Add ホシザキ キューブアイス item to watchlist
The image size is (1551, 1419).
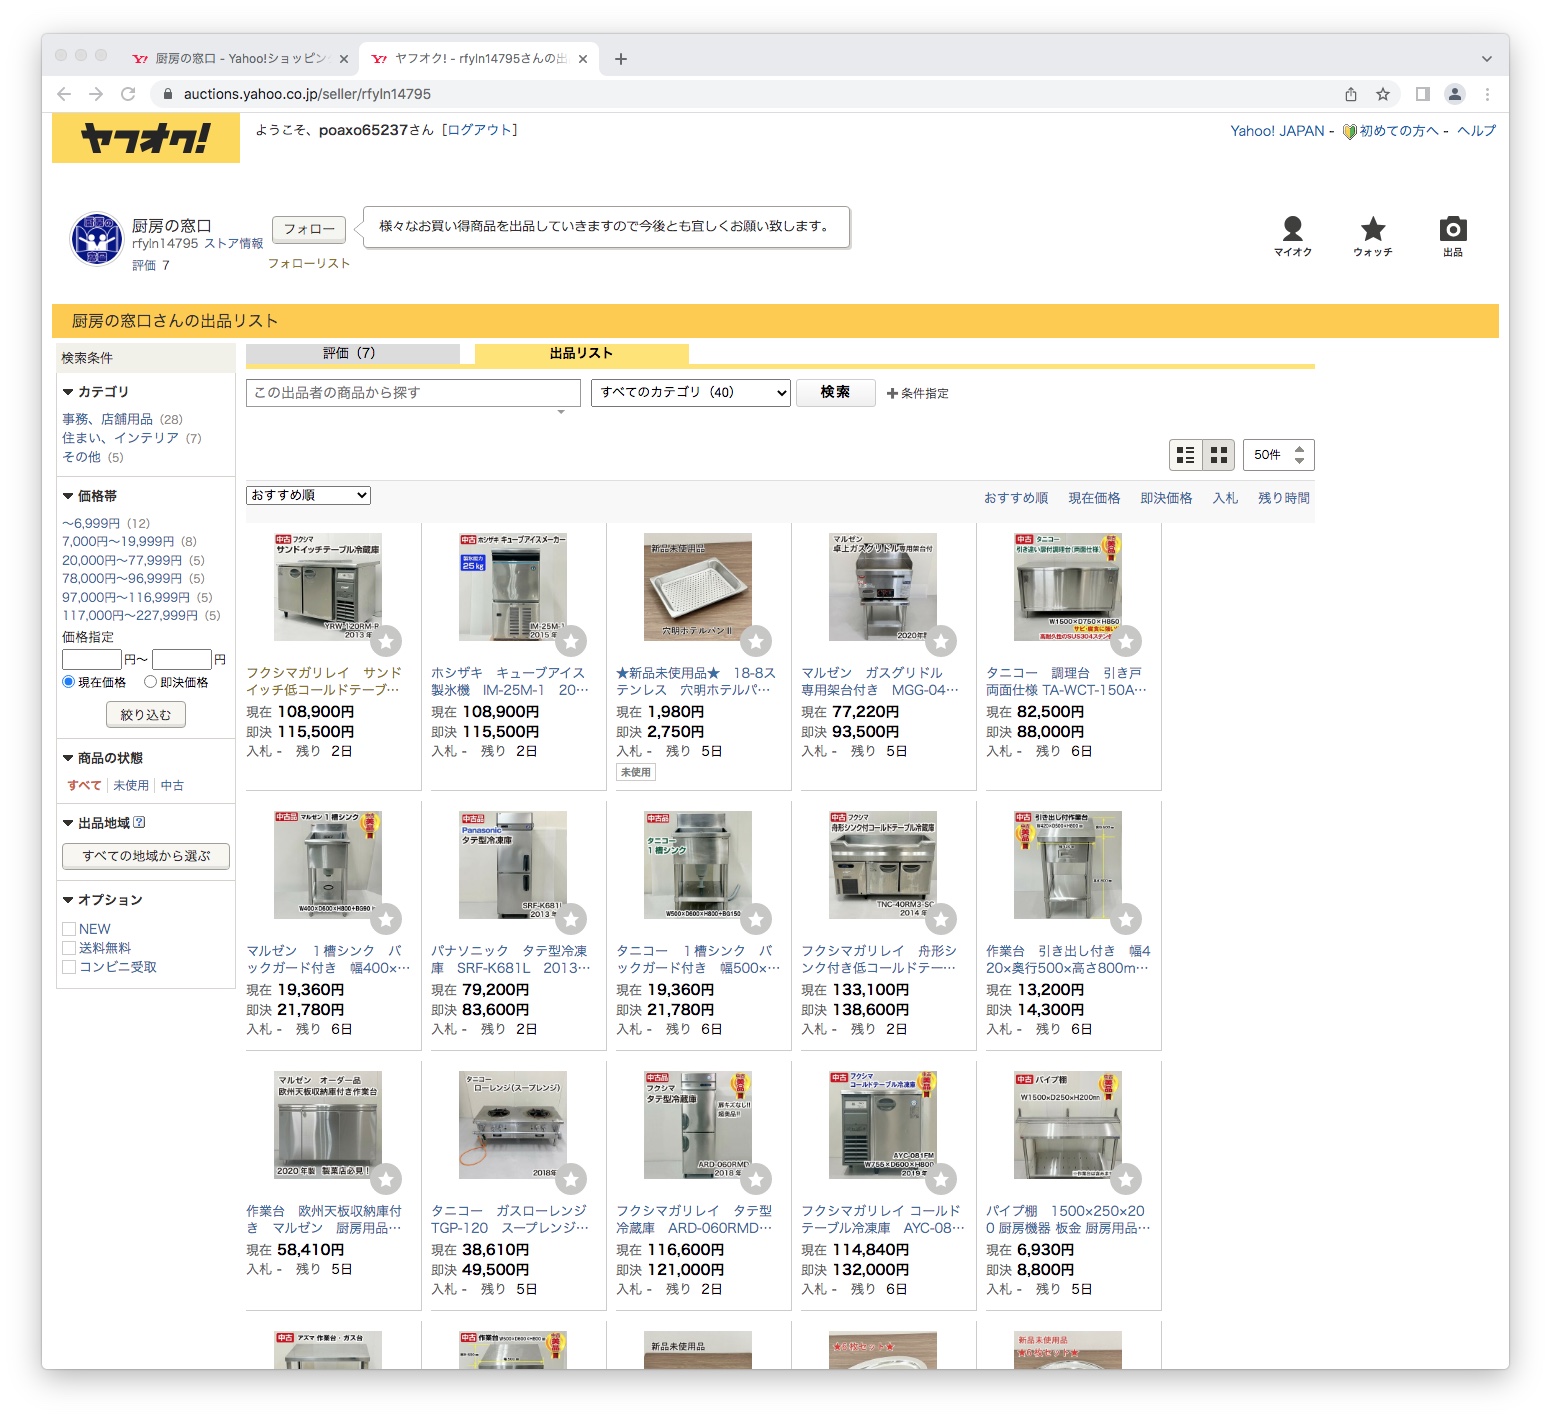[x=571, y=641]
